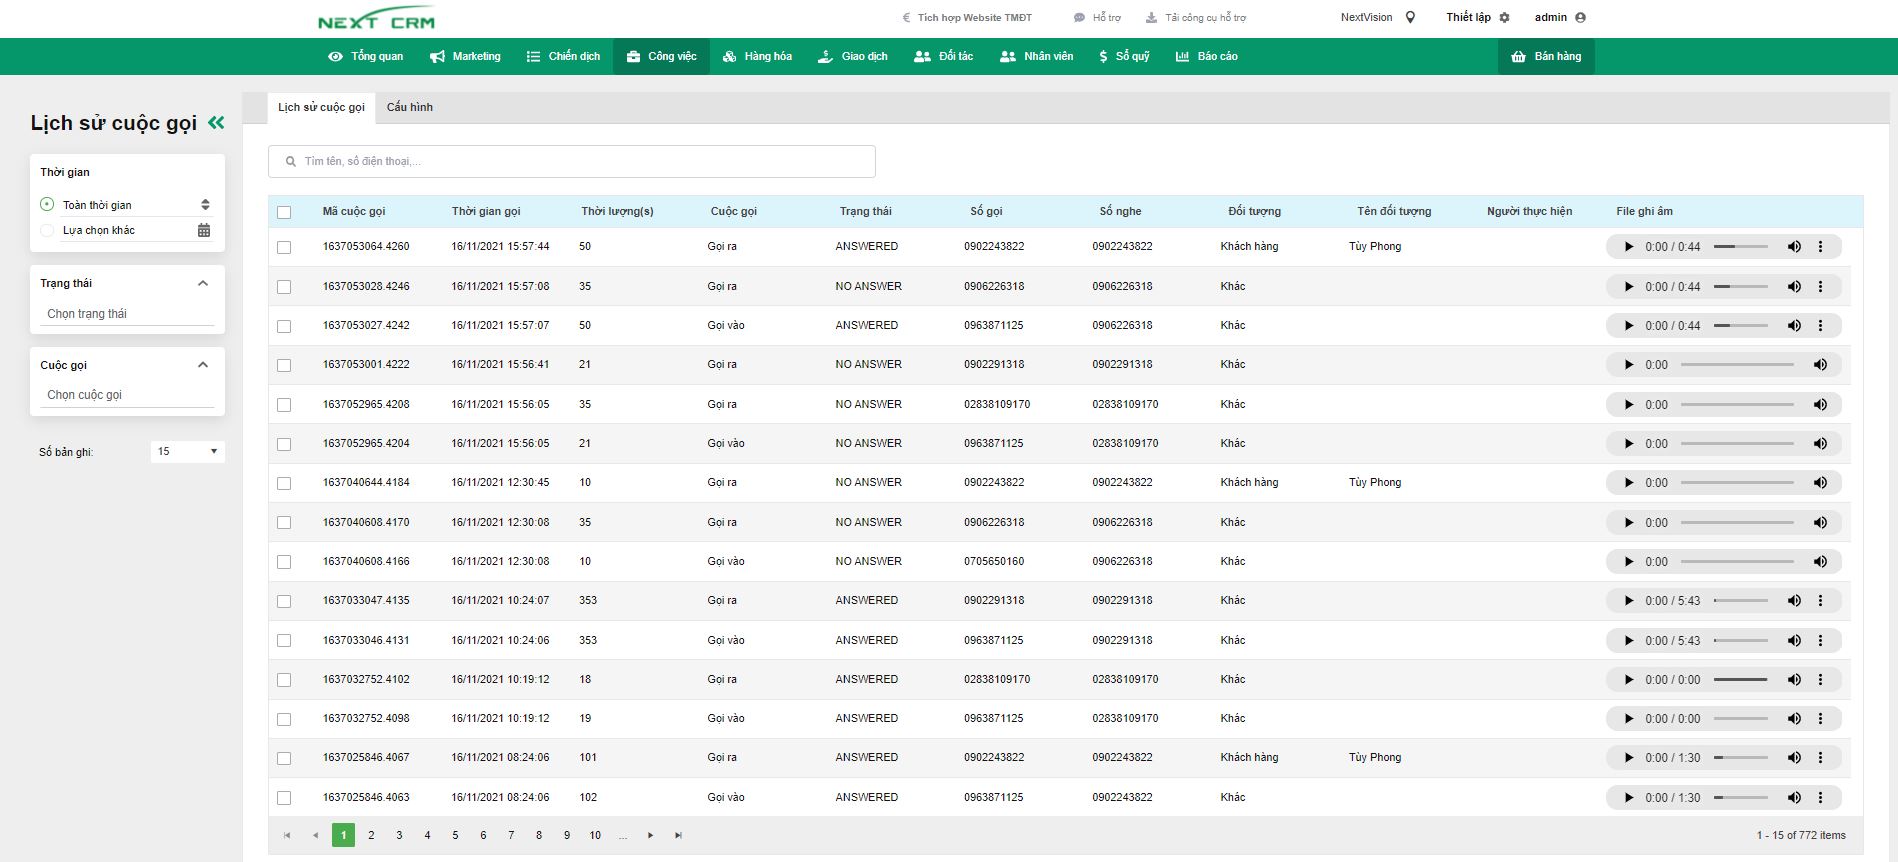Collapse the Lịch sử cuộc gọi sidebar
This screenshot has width=1898, height=862.
pos(216,123)
